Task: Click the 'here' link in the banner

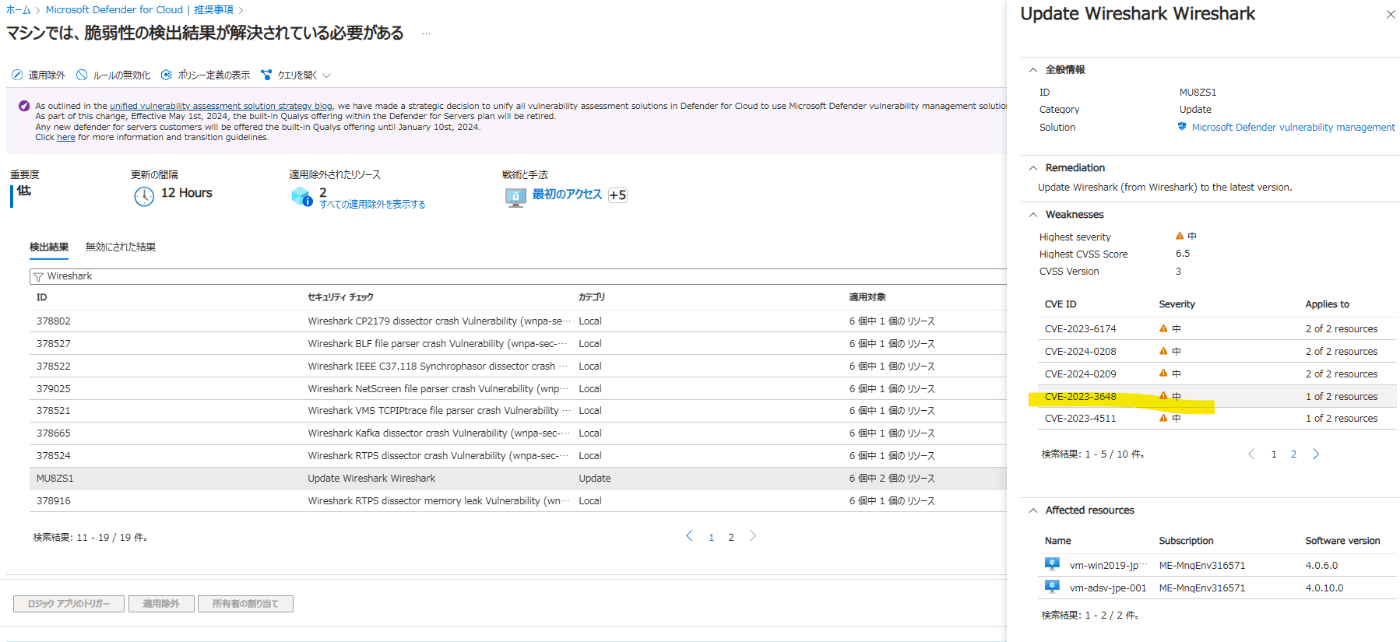Action: point(66,137)
